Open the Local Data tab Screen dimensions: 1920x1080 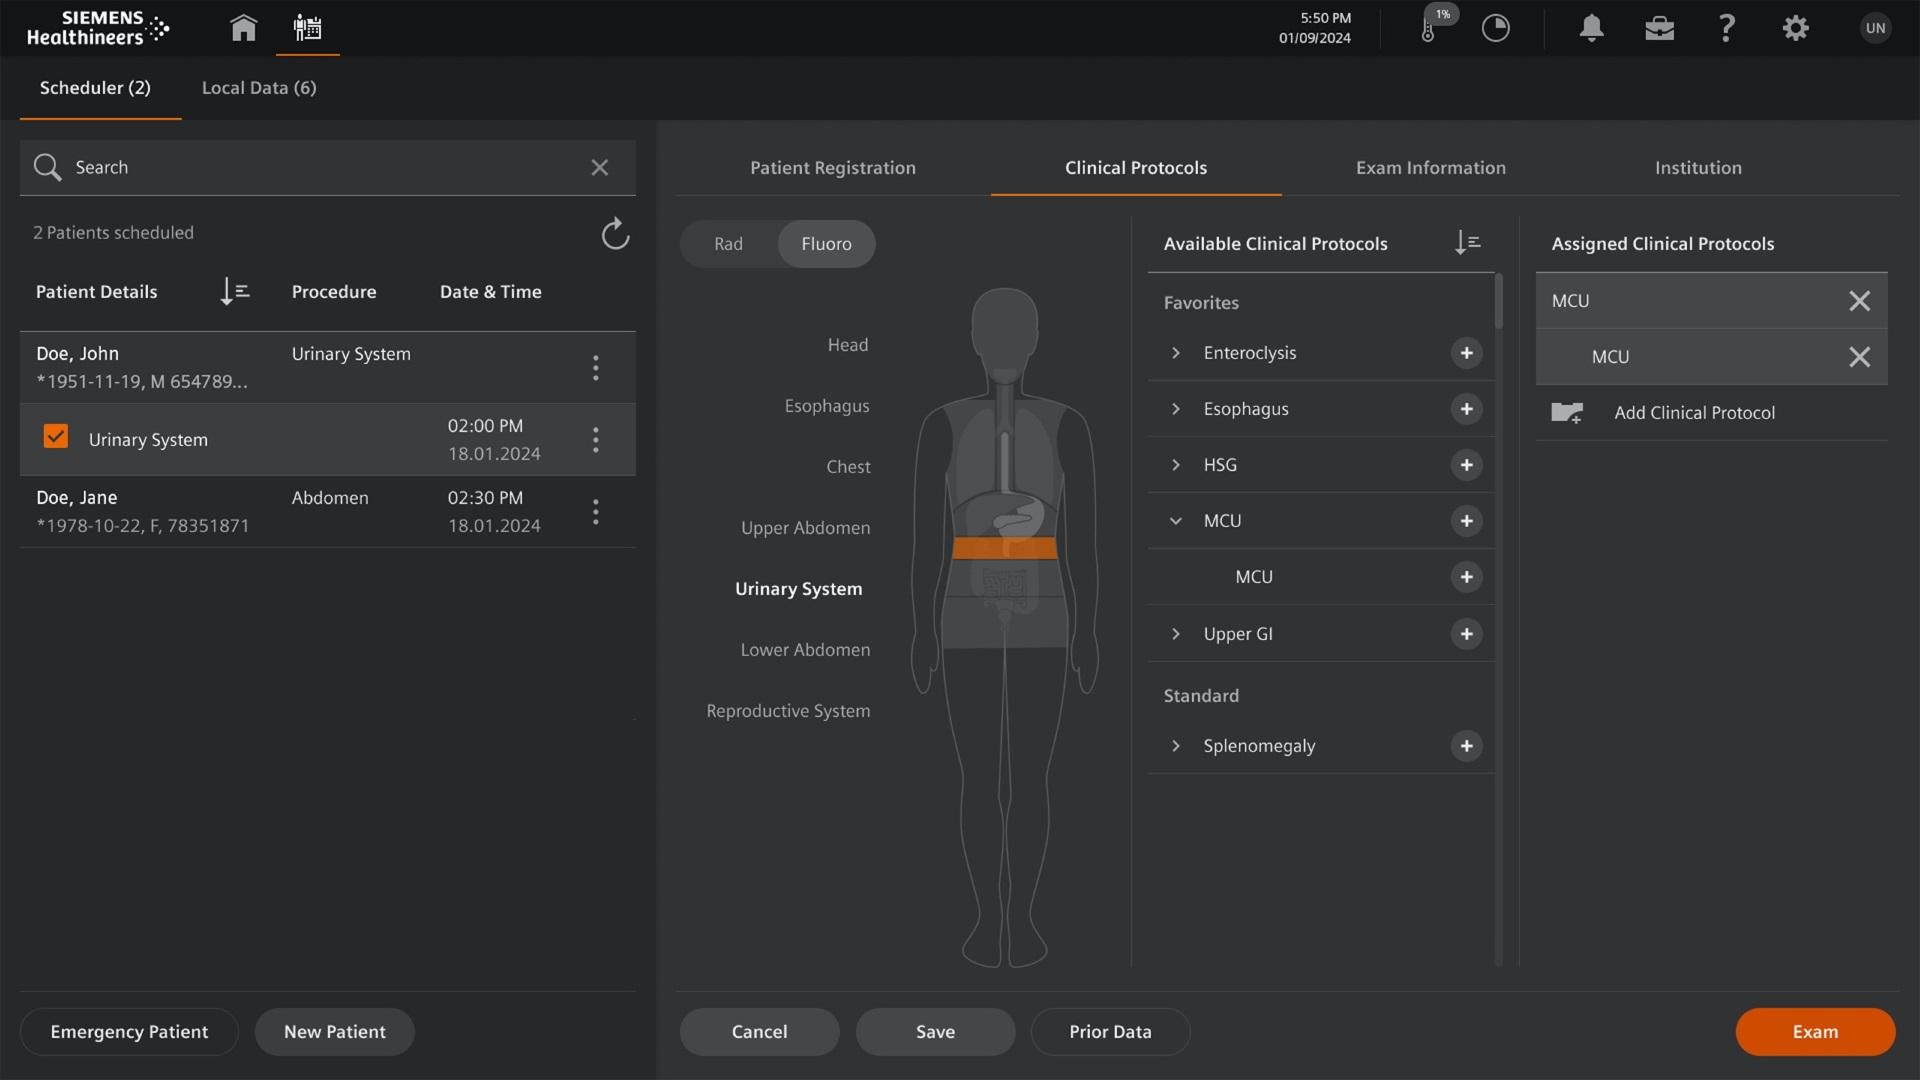click(258, 88)
